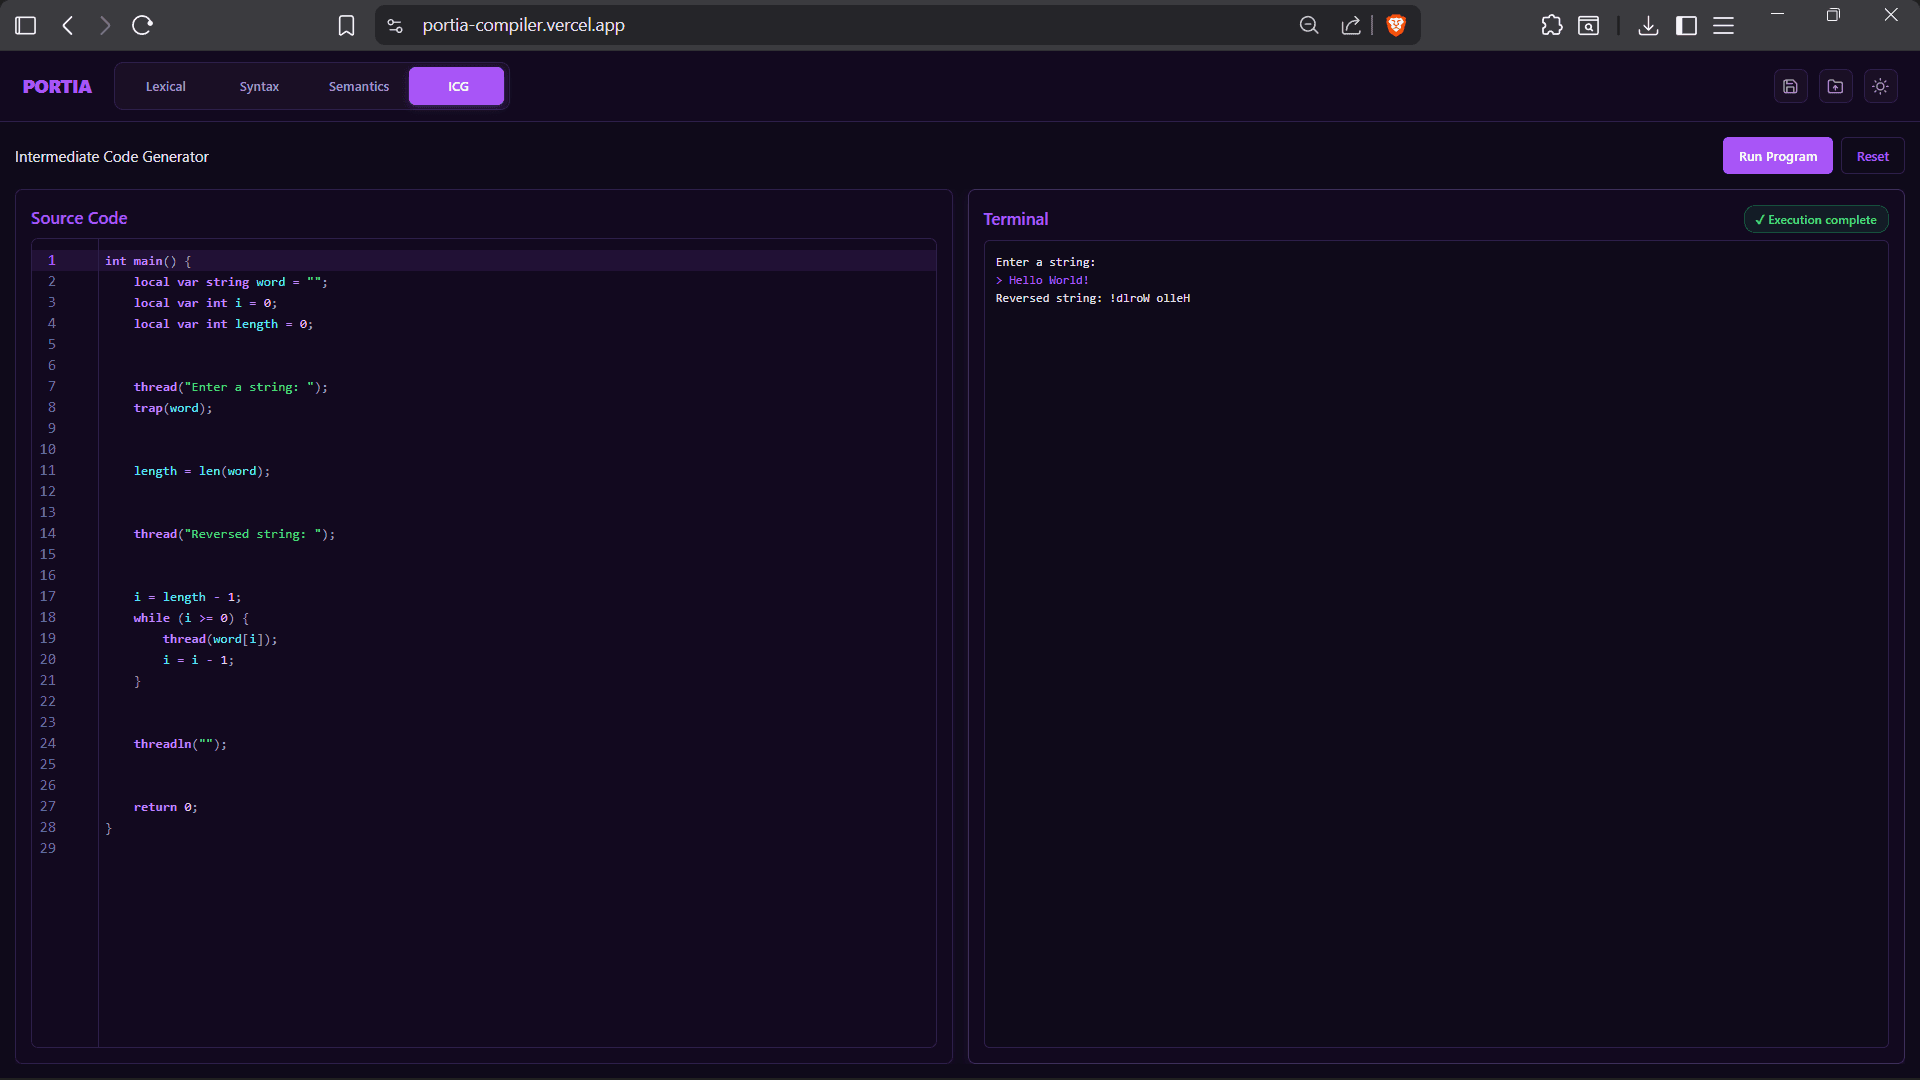The height and width of the screenshot is (1080, 1920).
Task: Switch theme with the sun icon
Action: [x=1881, y=87]
